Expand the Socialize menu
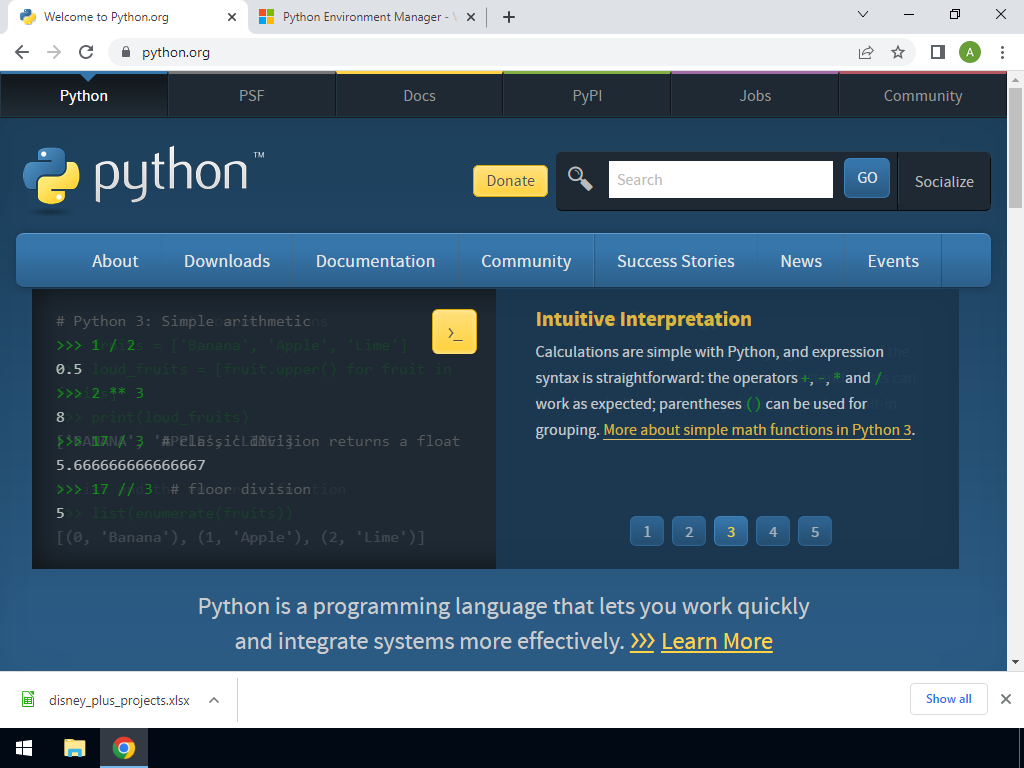 tap(943, 181)
